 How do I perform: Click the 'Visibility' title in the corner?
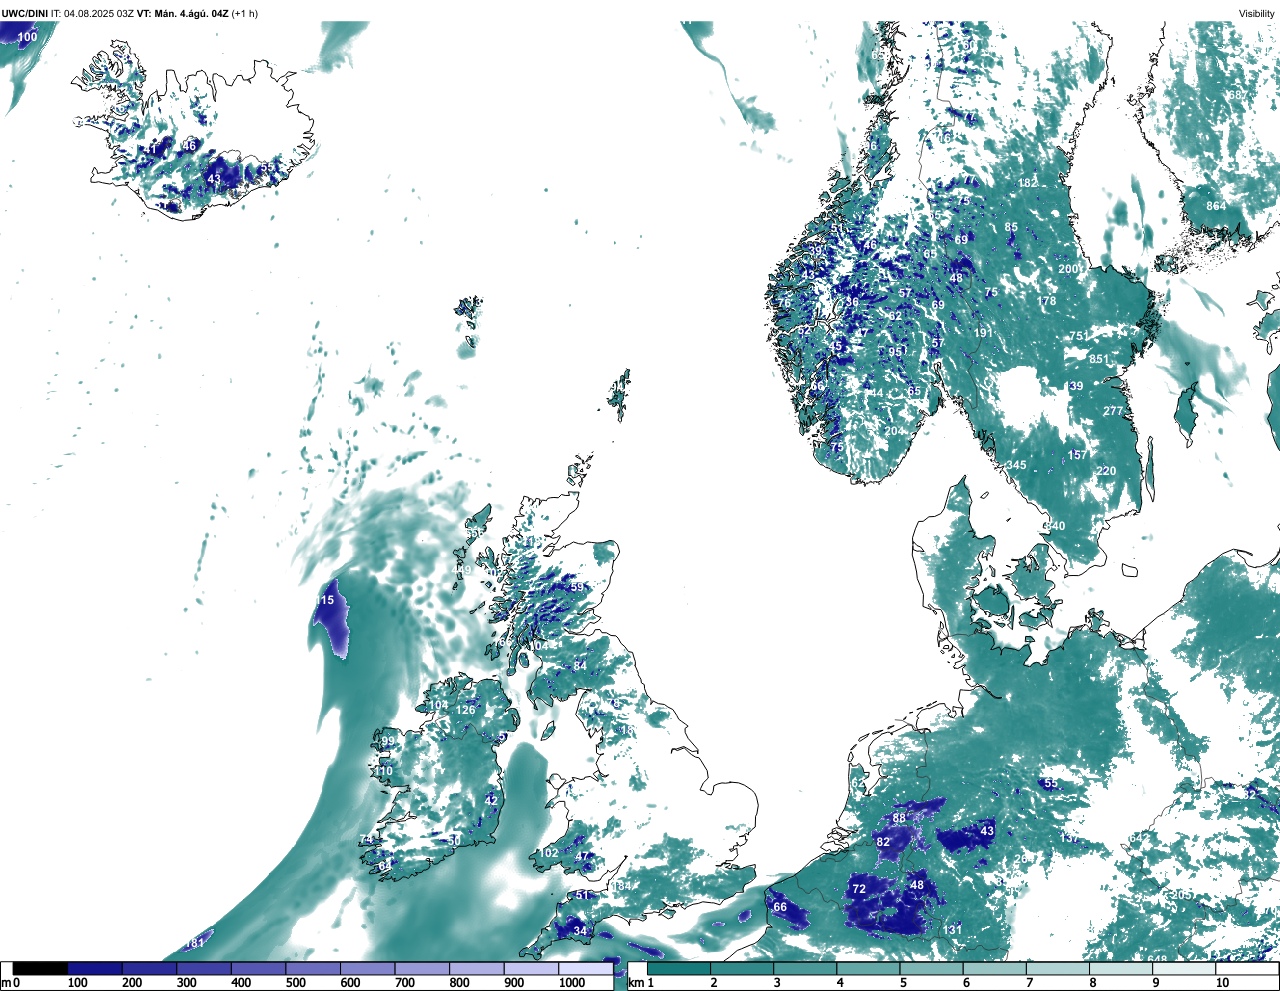1256,13
